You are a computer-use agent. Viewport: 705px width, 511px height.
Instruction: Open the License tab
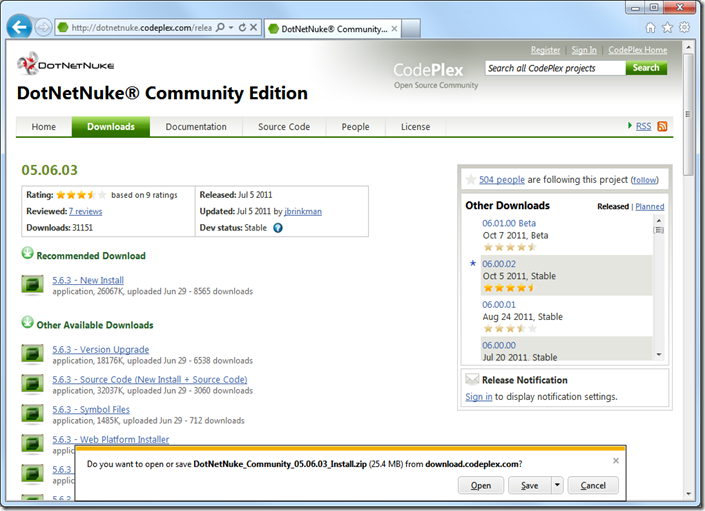point(415,127)
